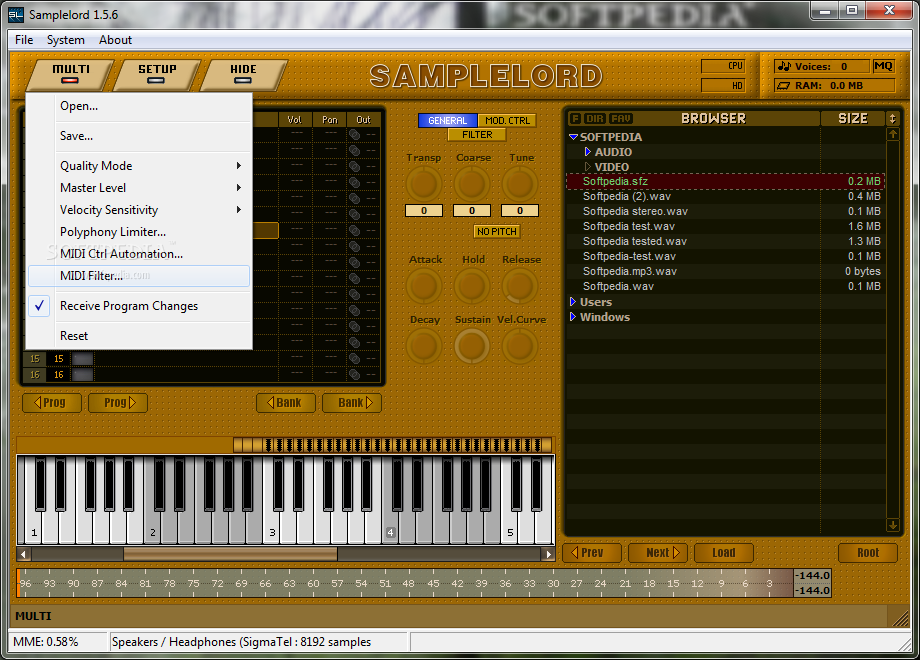Click the Voices note icon
The width and height of the screenshot is (920, 660).
pos(784,66)
